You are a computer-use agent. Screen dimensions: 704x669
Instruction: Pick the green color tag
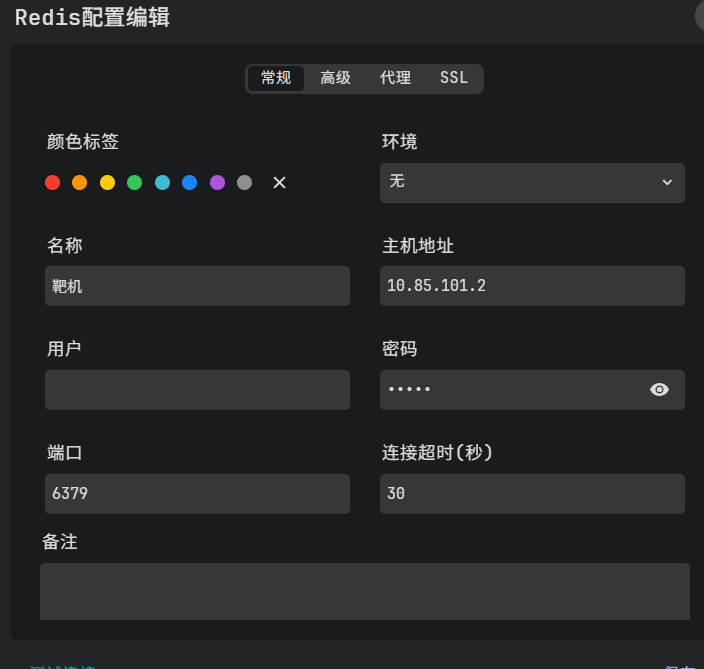(135, 183)
